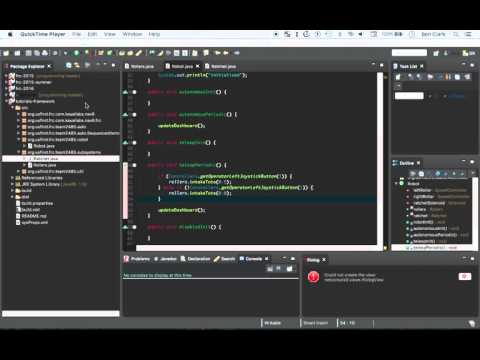Open the Declaration tab
Image resolution: width=480 pixels, height=360 pixels.
(x=195, y=259)
